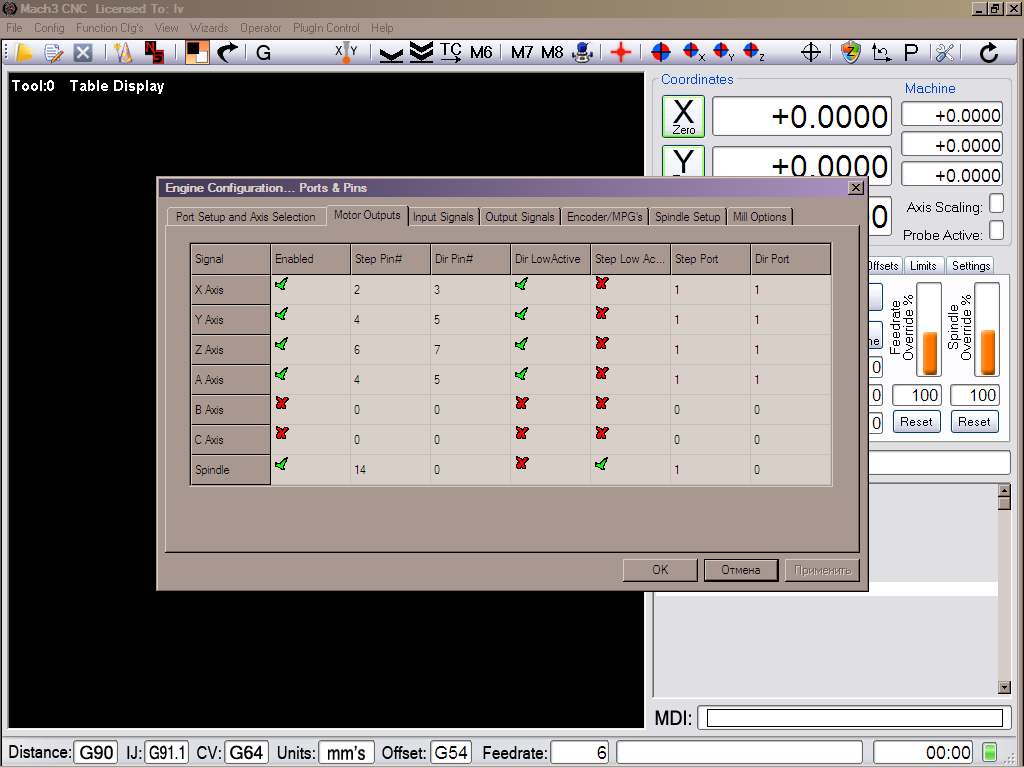This screenshot has width=1024, height=768.
Task: Click the Z shield icon
Action: (x=850, y=52)
